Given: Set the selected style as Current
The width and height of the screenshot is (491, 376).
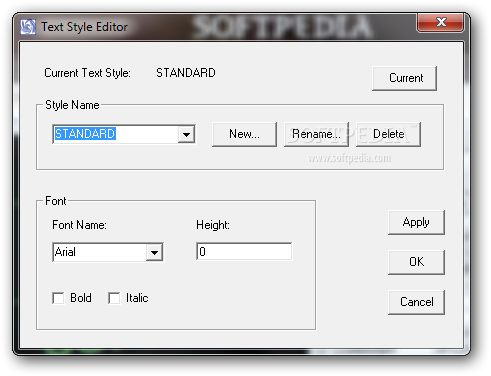Looking at the screenshot, I should 404,78.
